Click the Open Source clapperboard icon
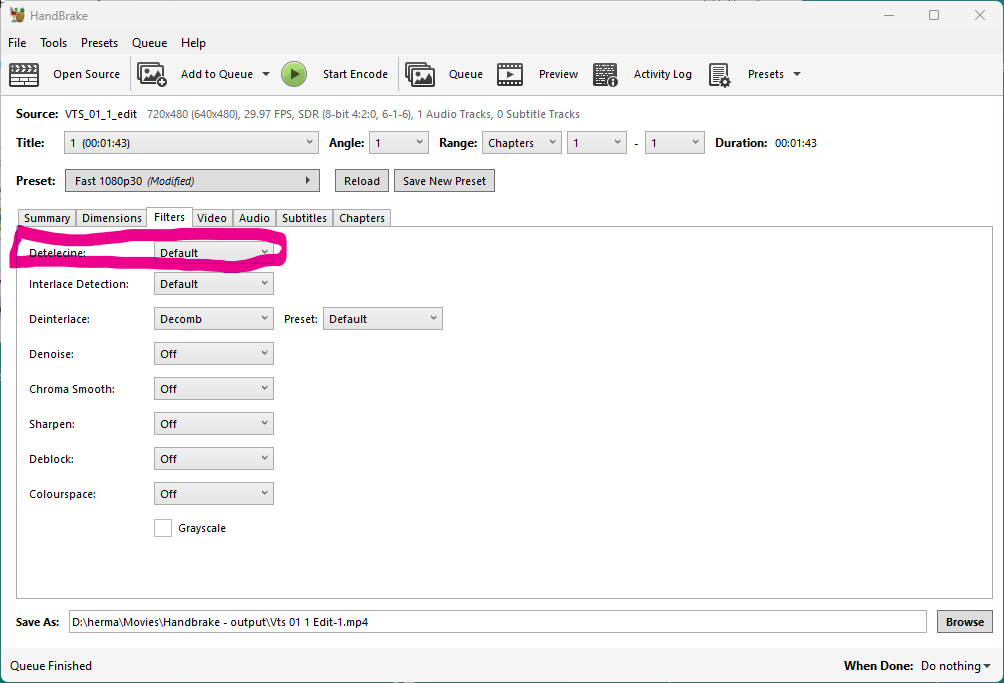The width and height of the screenshot is (1004, 683). tap(24, 74)
